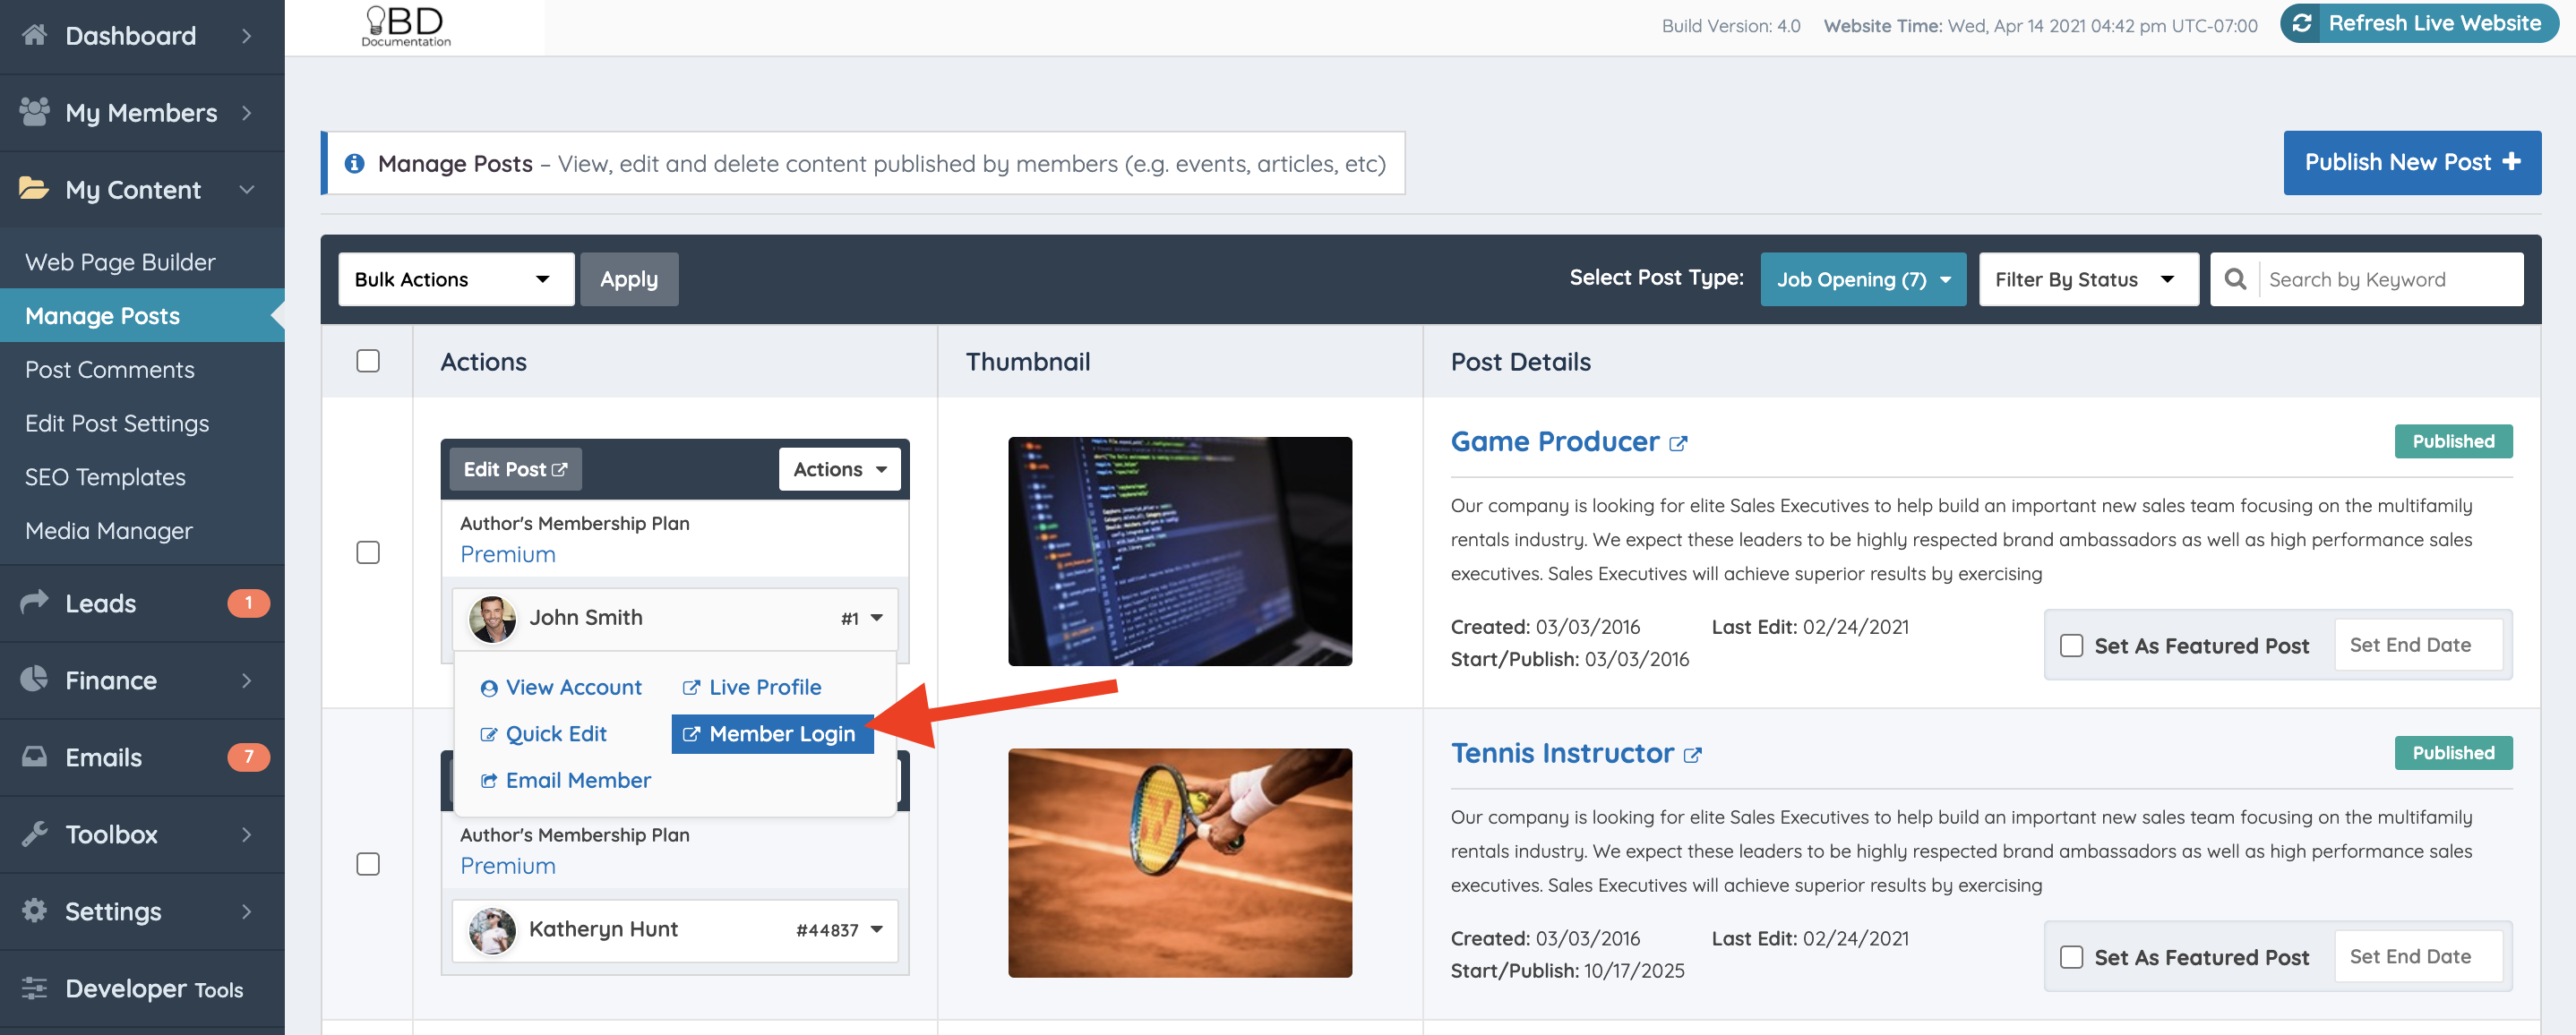2576x1035 pixels.
Task: Select the My Members people icon
Action: [33, 111]
